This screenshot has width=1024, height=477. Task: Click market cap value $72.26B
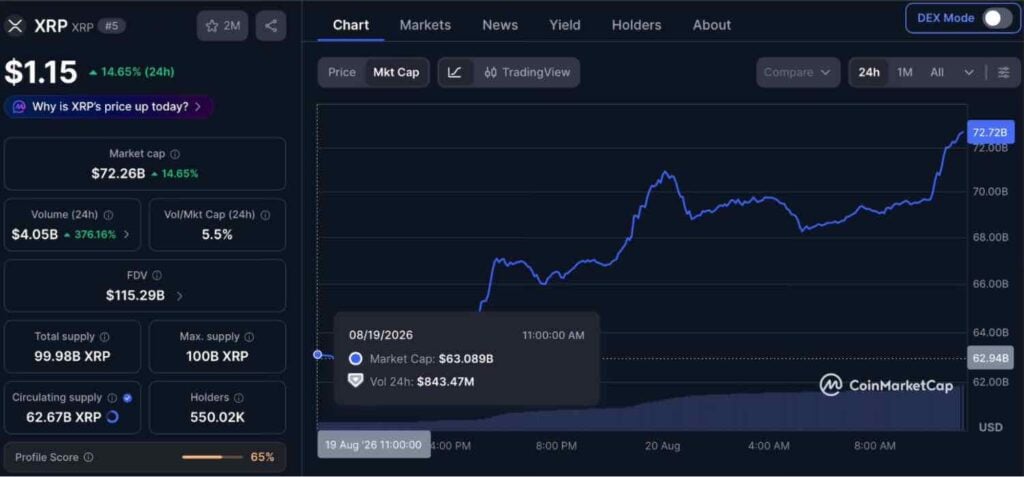click(118, 174)
